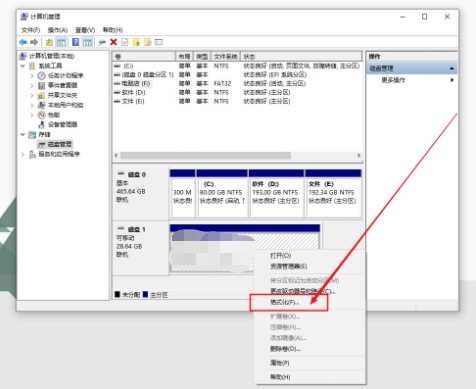Collapse the System Tools (系统工具) node
The height and width of the screenshot is (389, 476).
click(x=23, y=66)
